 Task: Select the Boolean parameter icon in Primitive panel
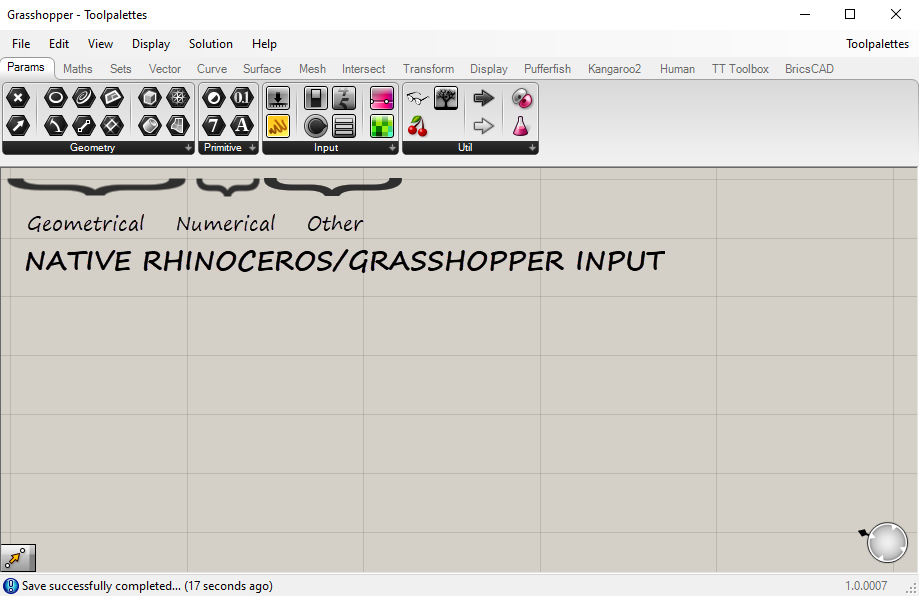point(212,97)
